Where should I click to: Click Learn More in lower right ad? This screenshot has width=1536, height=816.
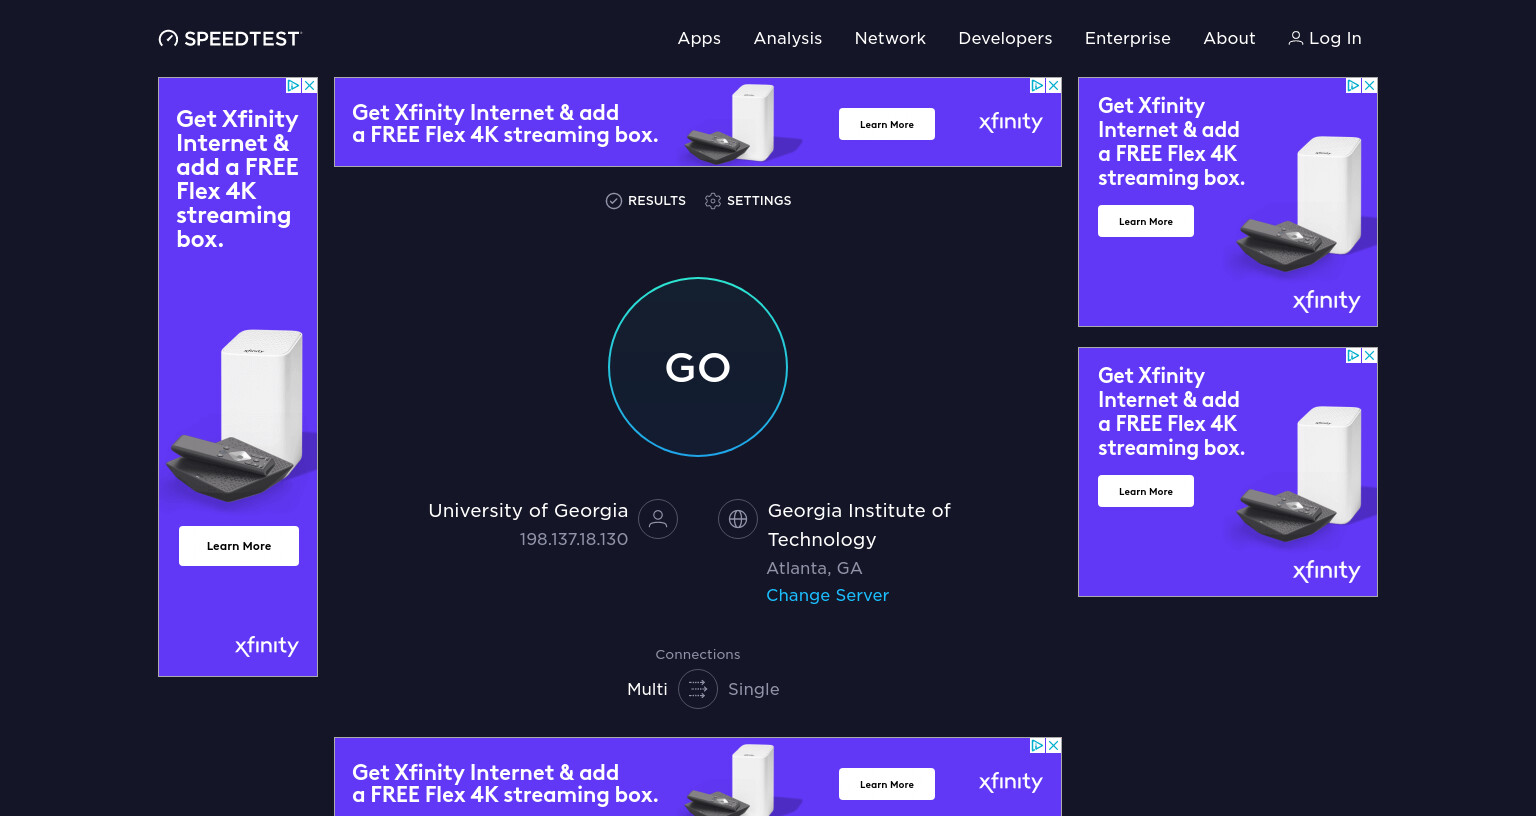click(x=1146, y=491)
